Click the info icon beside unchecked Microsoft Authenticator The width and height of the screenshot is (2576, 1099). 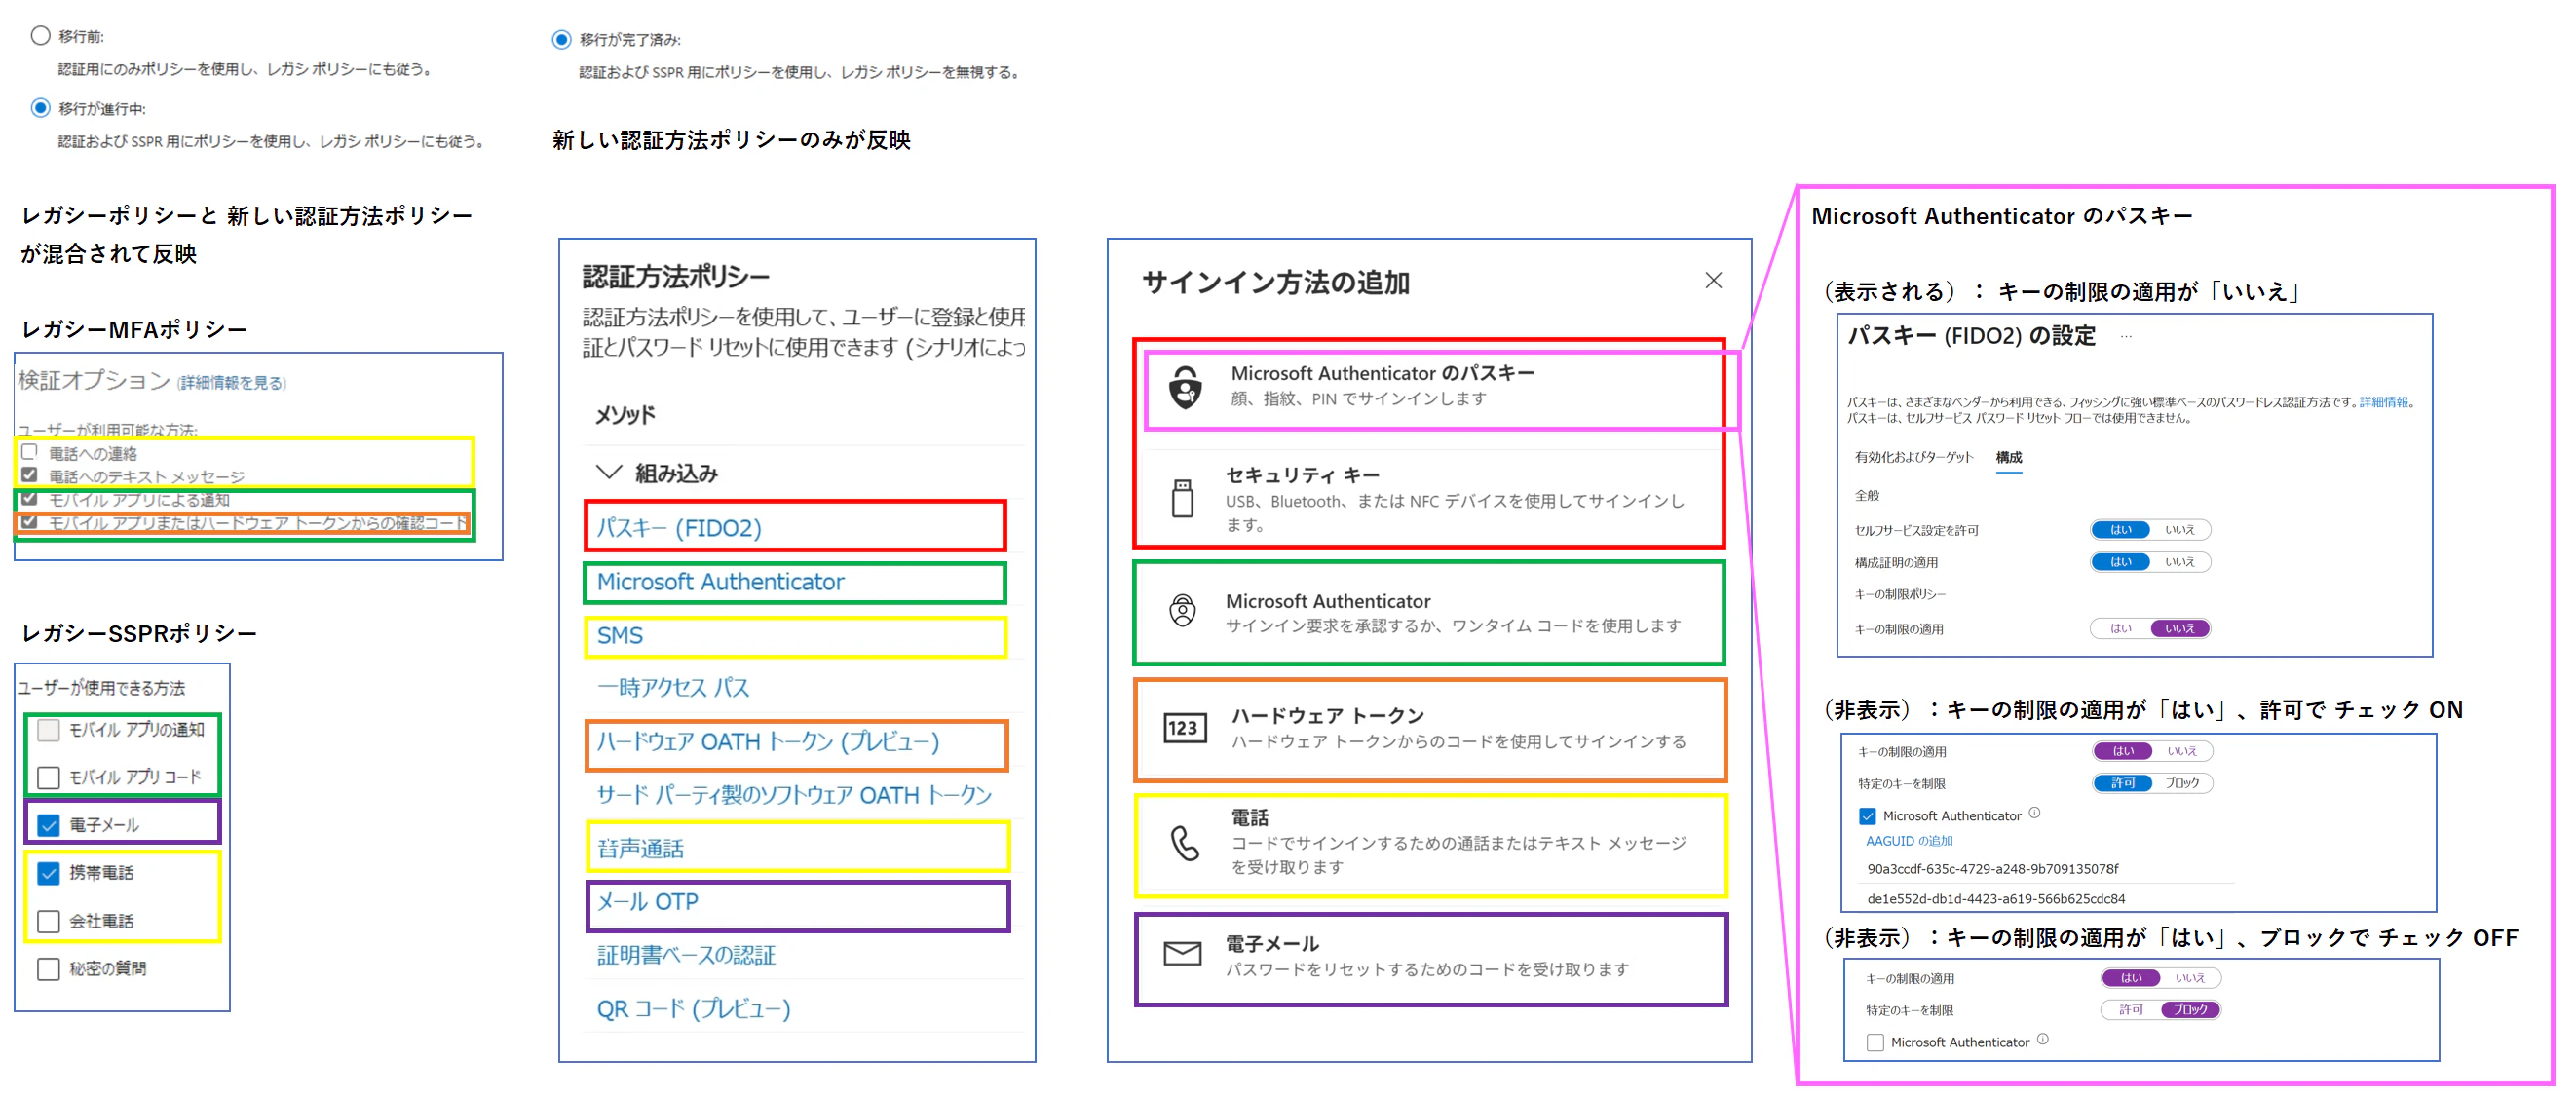(2042, 1040)
